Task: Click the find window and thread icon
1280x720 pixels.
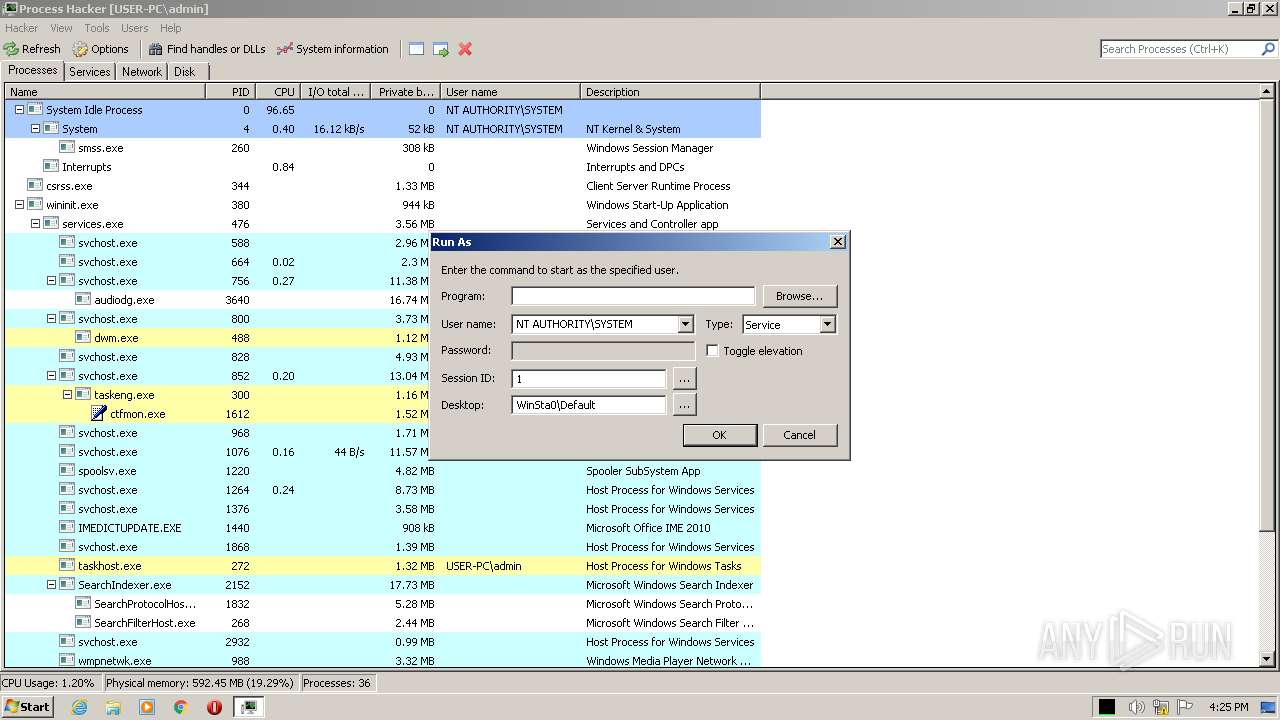Action: pos(441,49)
